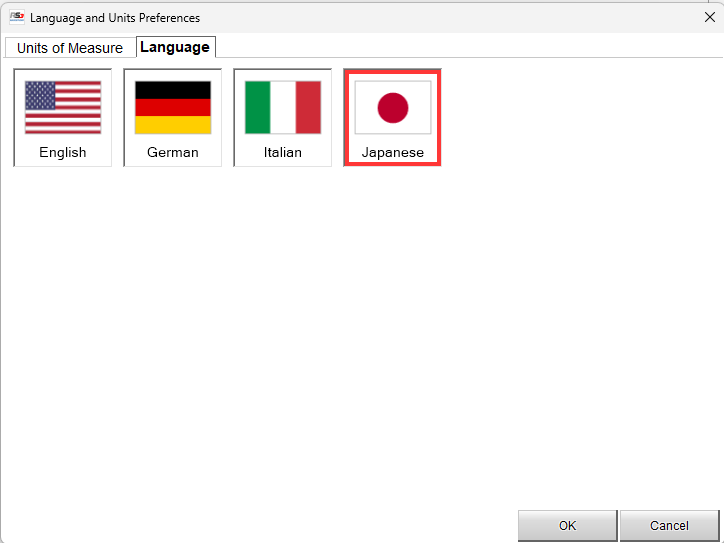The height and width of the screenshot is (543, 724).
Task: Switch to the Units of Measure tab
Action: pos(70,48)
